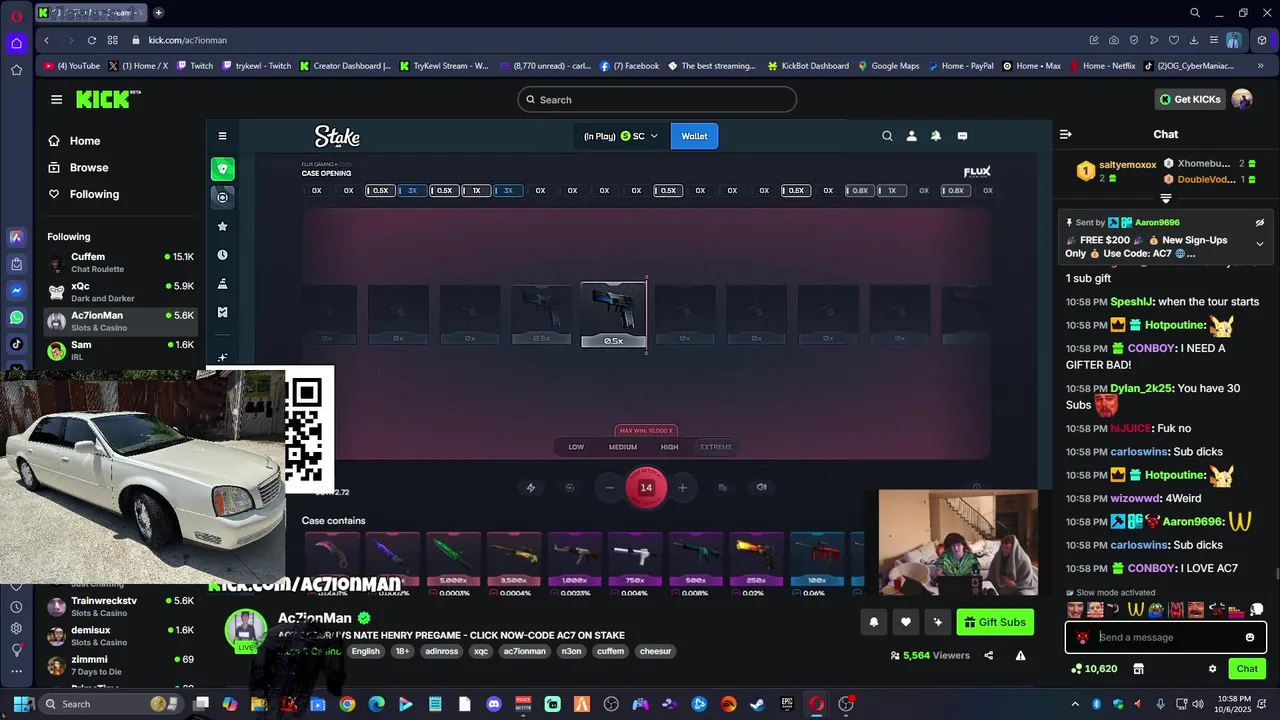Image resolution: width=1280 pixels, height=720 pixels.
Task: Click the English stream tag
Action: click(x=365, y=651)
